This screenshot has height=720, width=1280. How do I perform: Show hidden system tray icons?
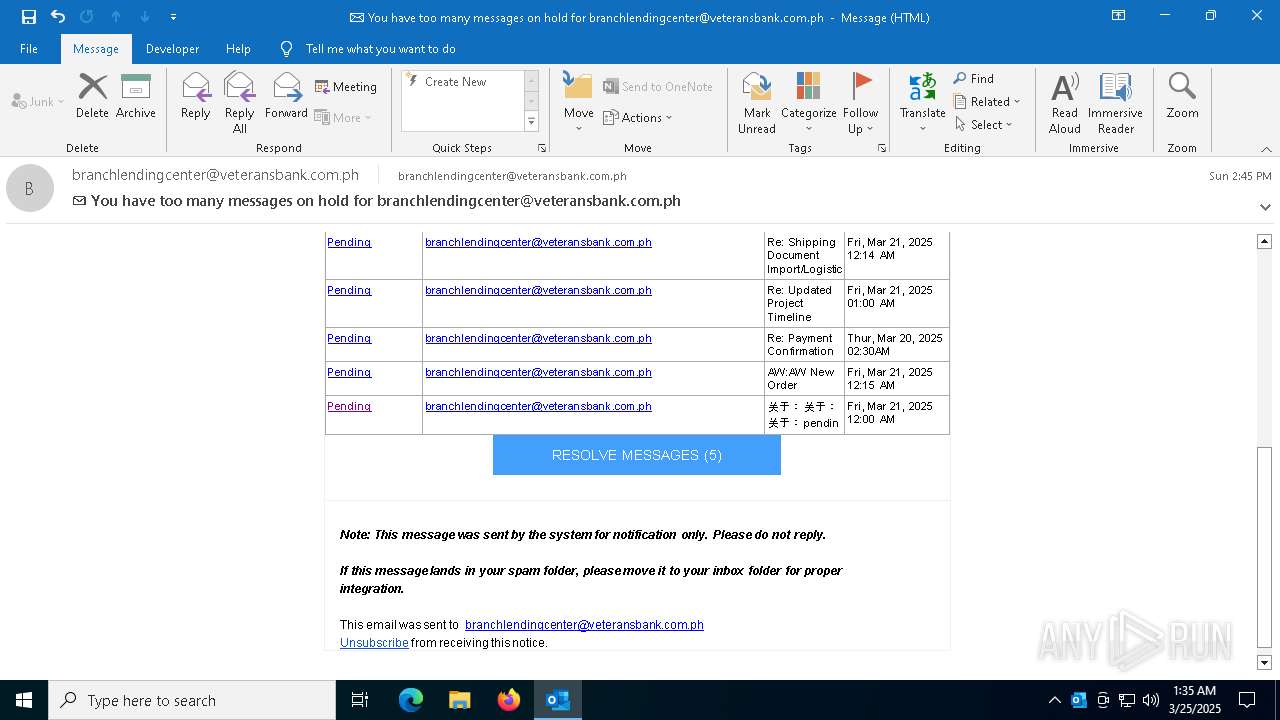[1054, 700]
